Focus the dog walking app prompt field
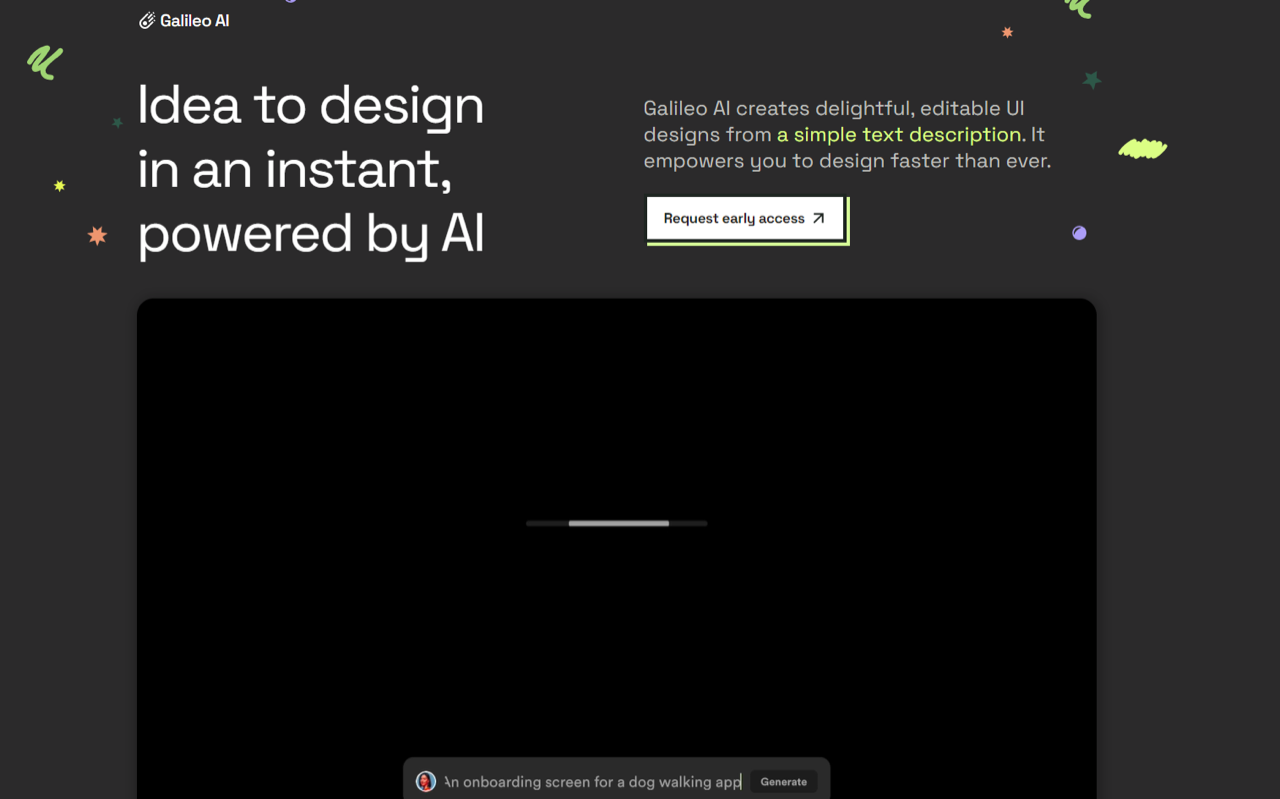 point(593,782)
